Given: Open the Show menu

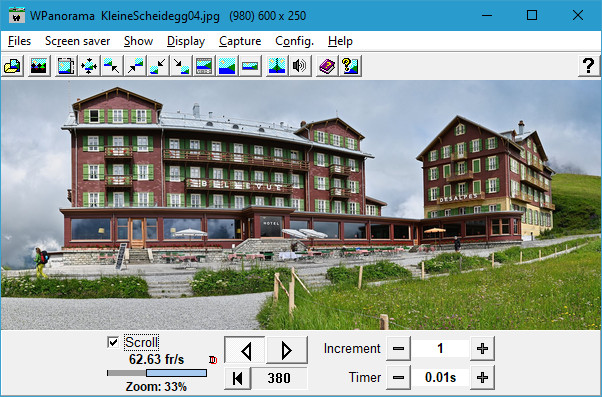Looking at the screenshot, I should click(x=139, y=41).
